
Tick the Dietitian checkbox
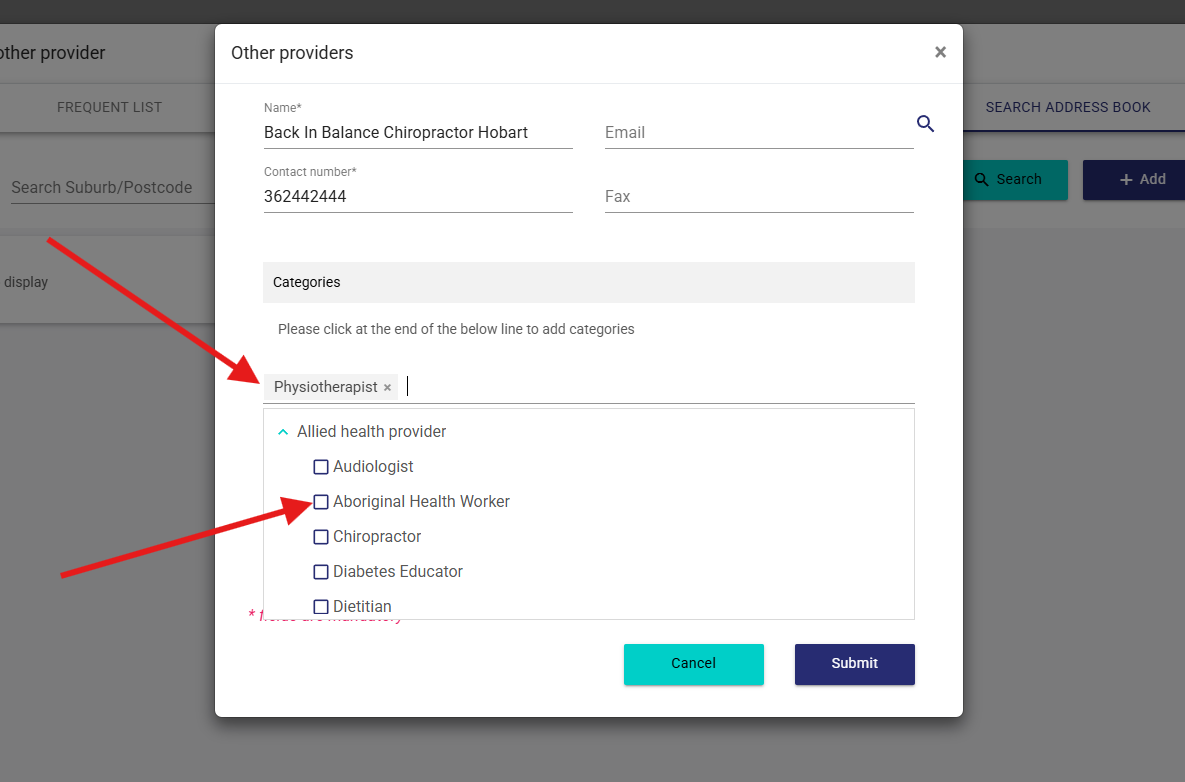coord(321,607)
